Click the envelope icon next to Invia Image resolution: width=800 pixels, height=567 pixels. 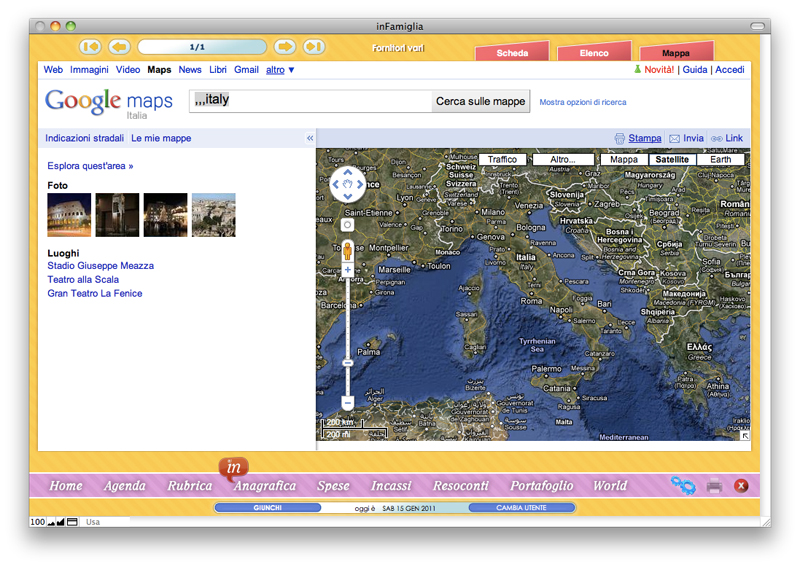(674, 139)
